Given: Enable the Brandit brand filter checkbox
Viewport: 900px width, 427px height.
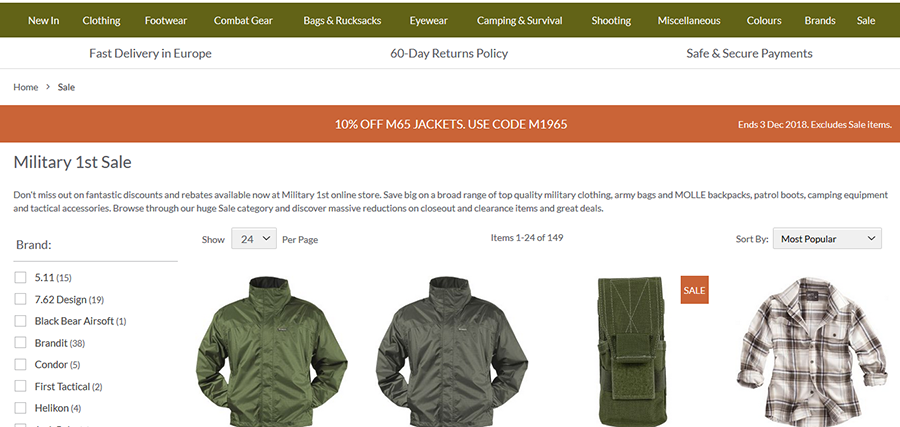Looking at the screenshot, I should tap(20, 343).
